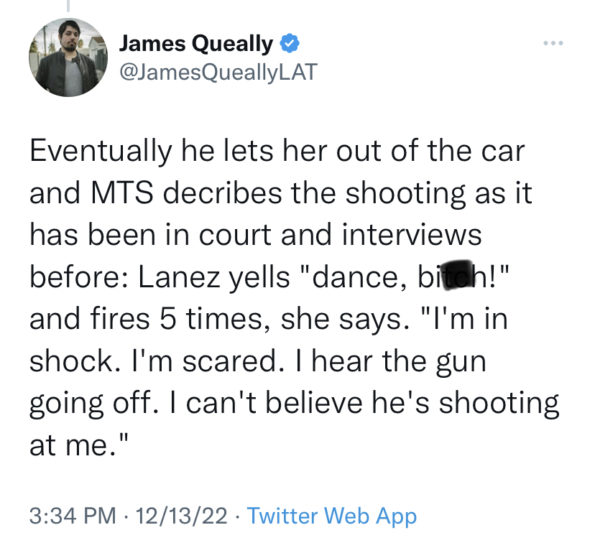The height and width of the screenshot is (548, 595).
Task: Click the display name James Queally
Action: [196, 44]
